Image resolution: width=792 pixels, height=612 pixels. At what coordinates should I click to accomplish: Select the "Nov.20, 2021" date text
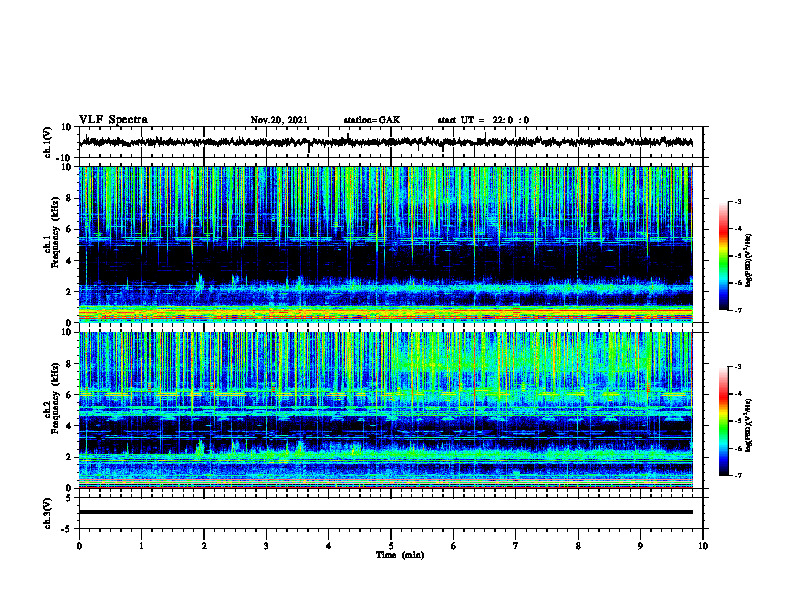pyautogui.click(x=279, y=120)
